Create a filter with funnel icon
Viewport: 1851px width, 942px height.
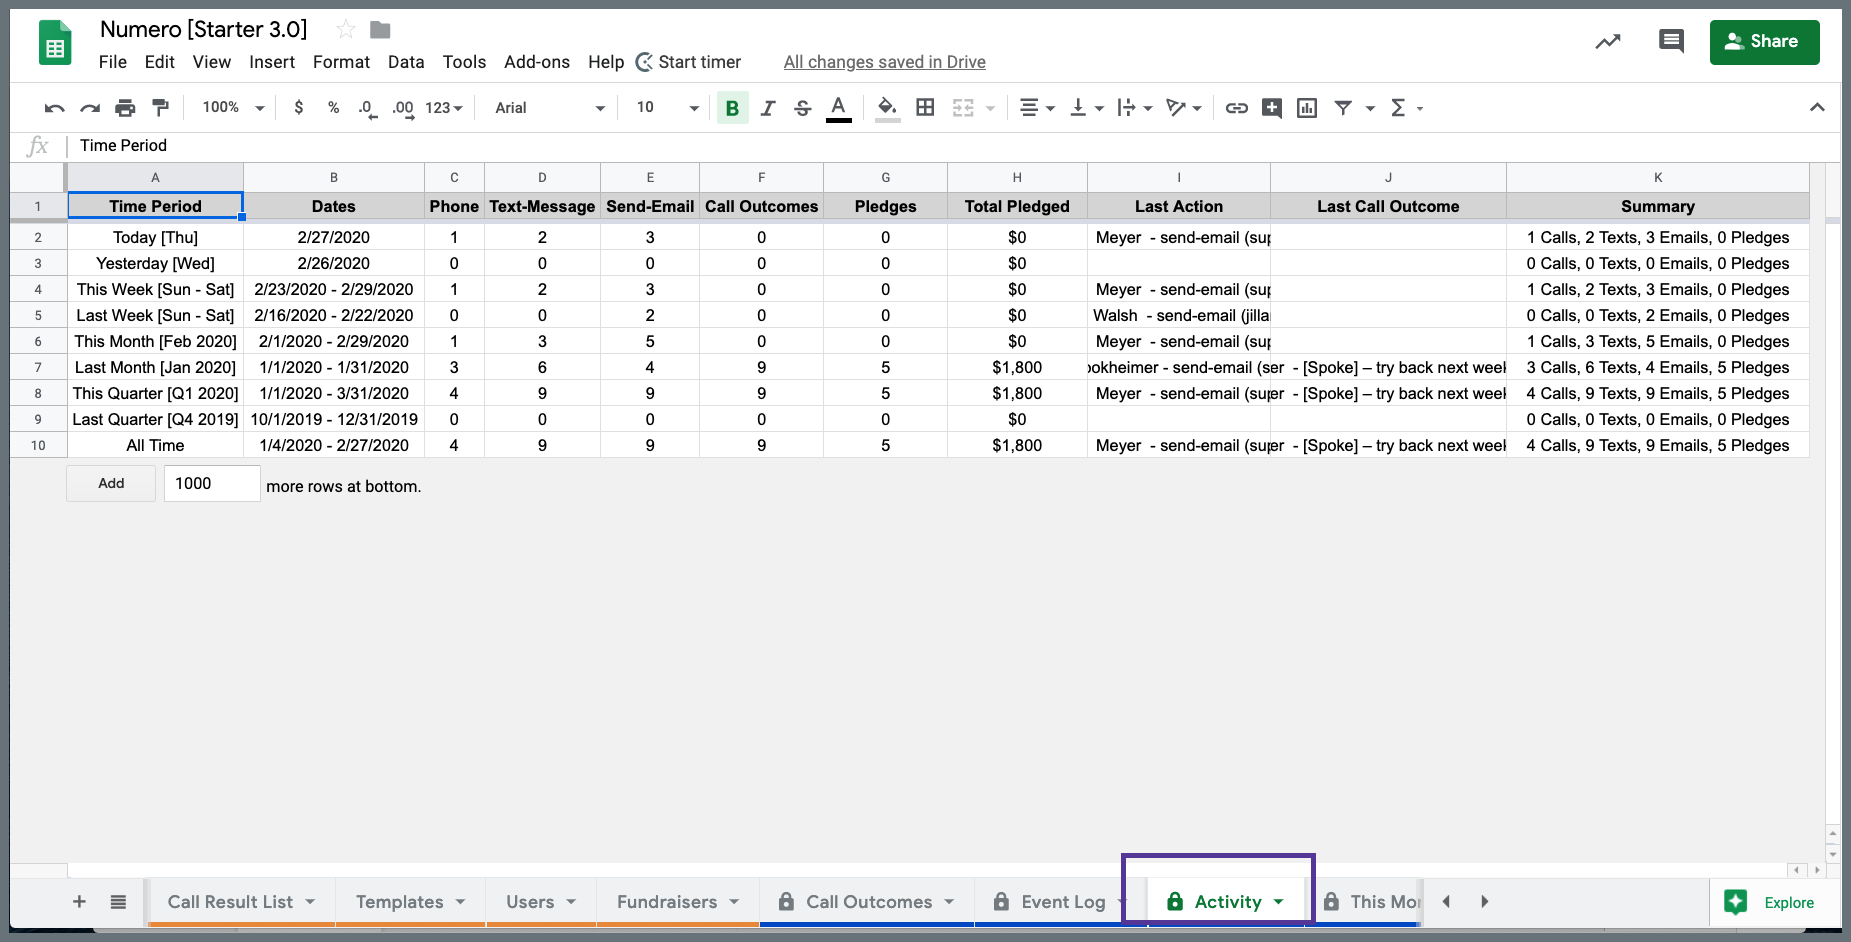coord(1343,108)
